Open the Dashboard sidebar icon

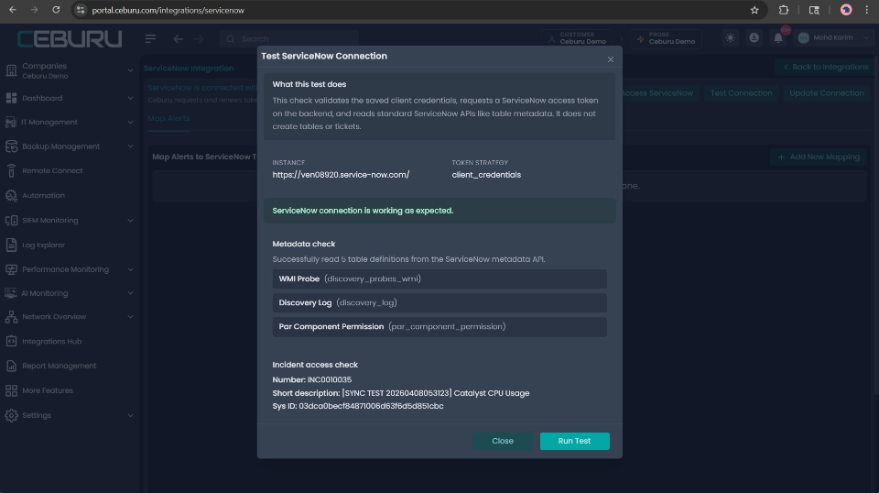click(x=11, y=98)
